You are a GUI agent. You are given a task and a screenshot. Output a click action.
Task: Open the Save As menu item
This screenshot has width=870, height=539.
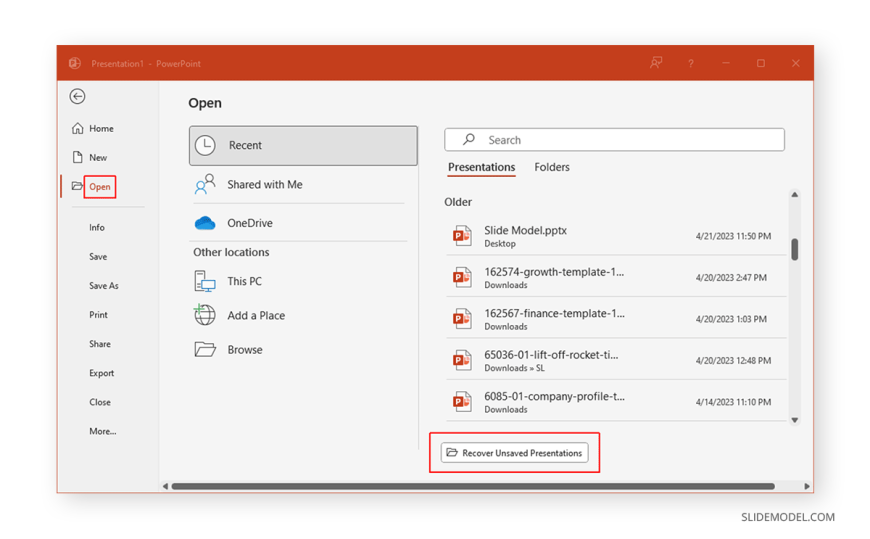[x=103, y=286]
